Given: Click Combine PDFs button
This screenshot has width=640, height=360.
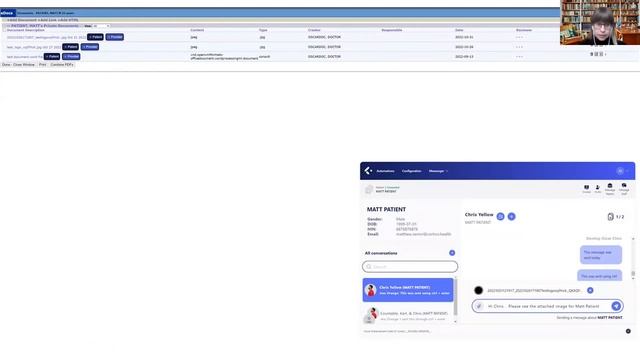Looking at the screenshot, I should pos(62,65).
